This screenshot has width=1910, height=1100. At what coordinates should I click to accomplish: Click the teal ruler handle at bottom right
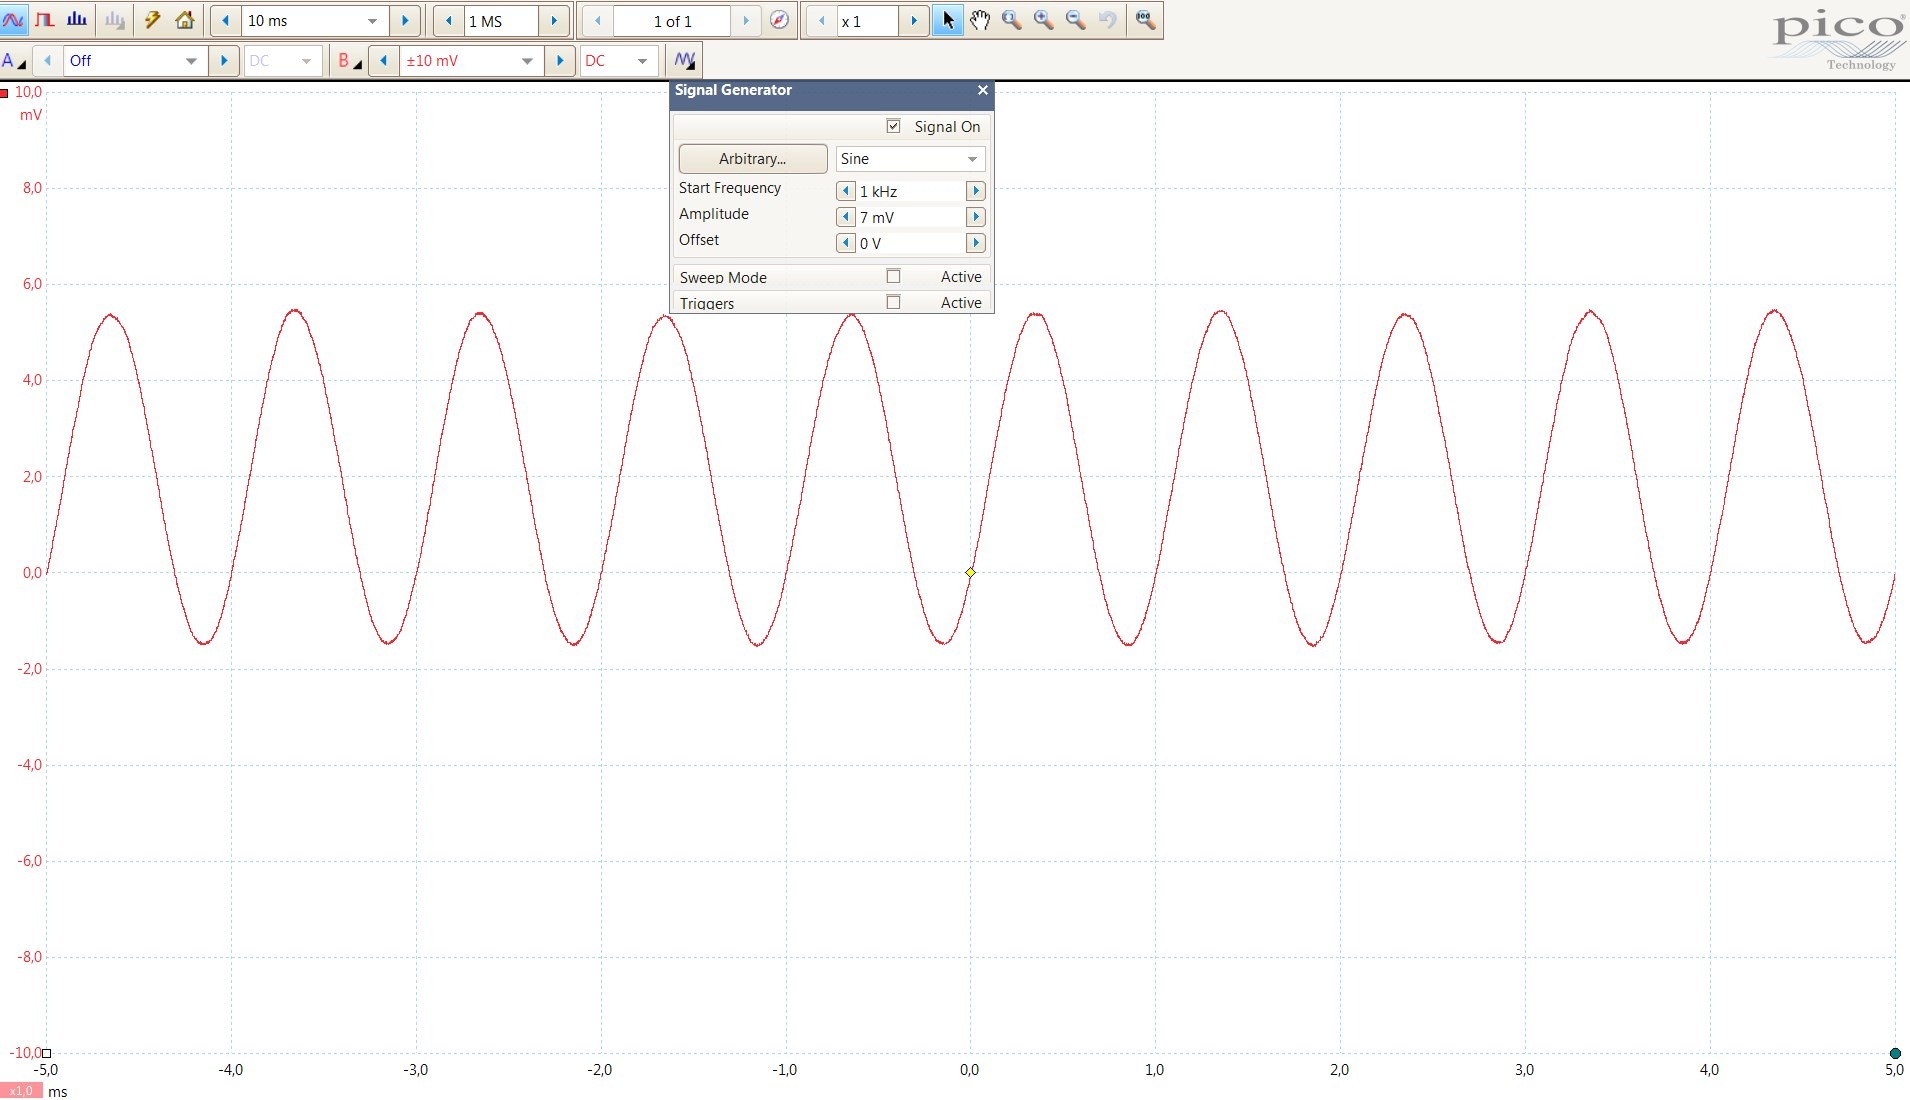coord(1895,1053)
